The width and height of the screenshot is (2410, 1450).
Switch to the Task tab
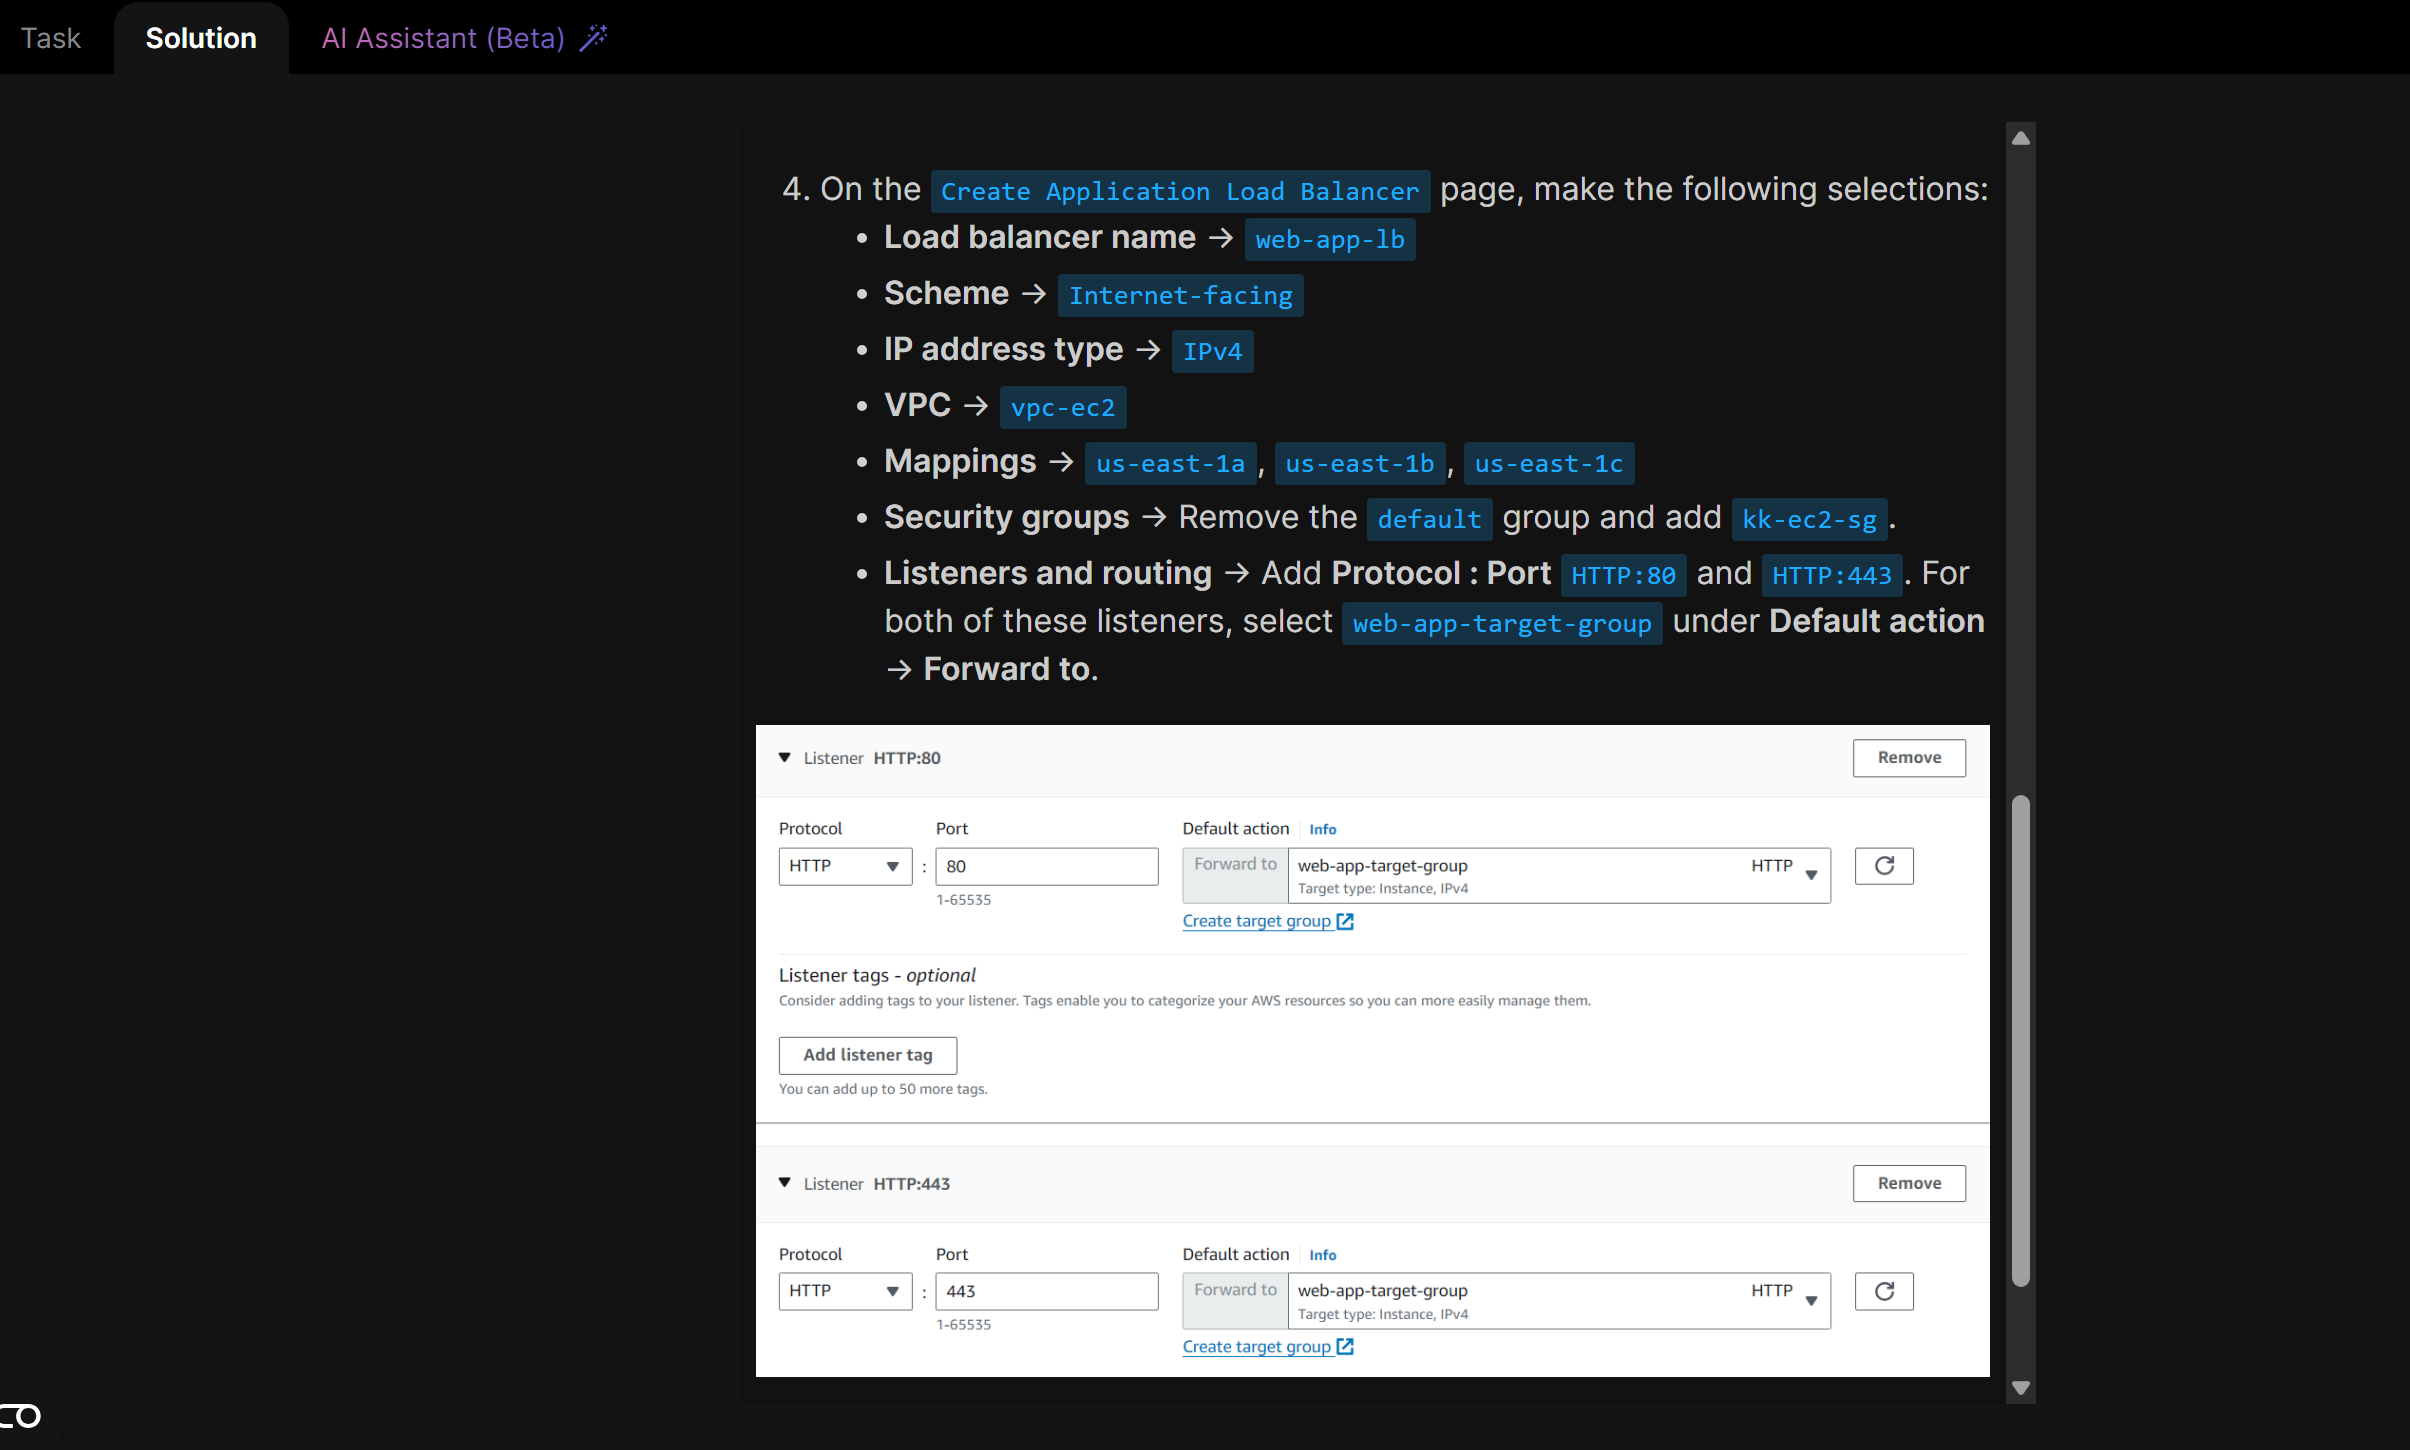pos(51,38)
